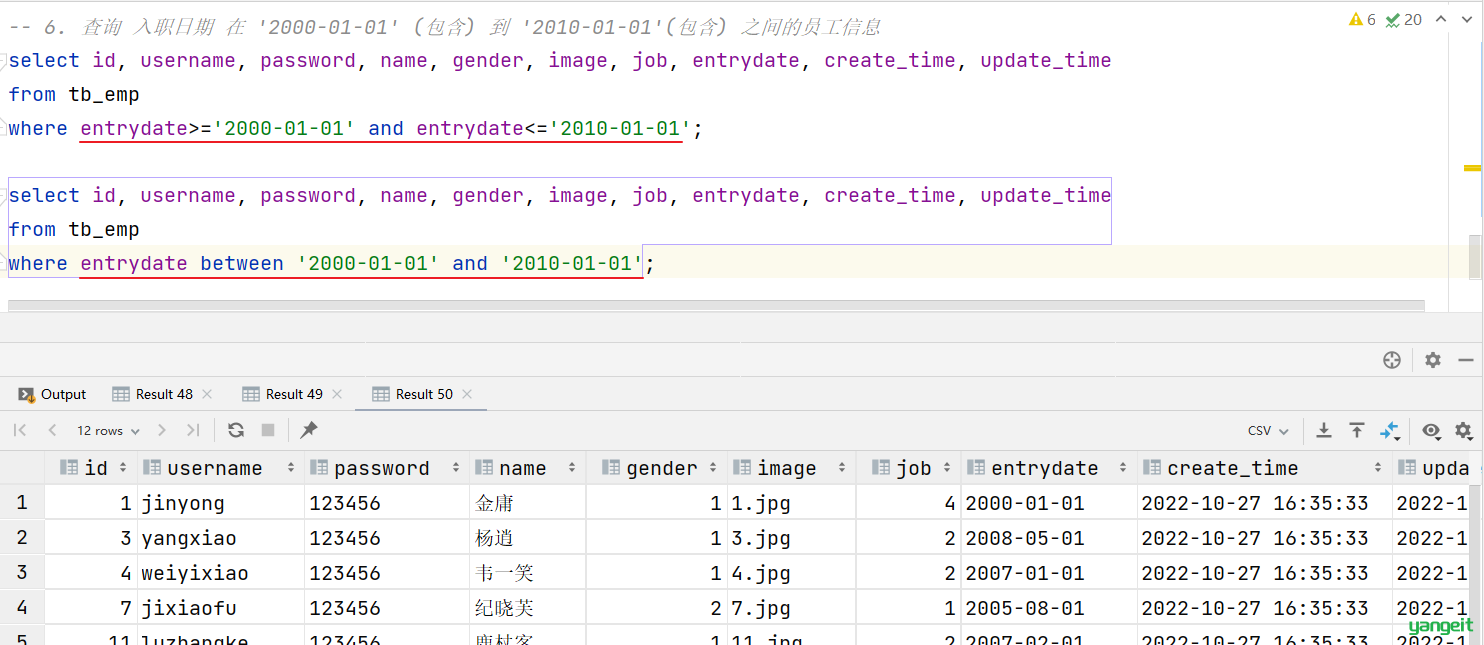The height and width of the screenshot is (645, 1484).
Task: Pin the Result 50 tab
Action: pyautogui.click(x=309, y=430)
